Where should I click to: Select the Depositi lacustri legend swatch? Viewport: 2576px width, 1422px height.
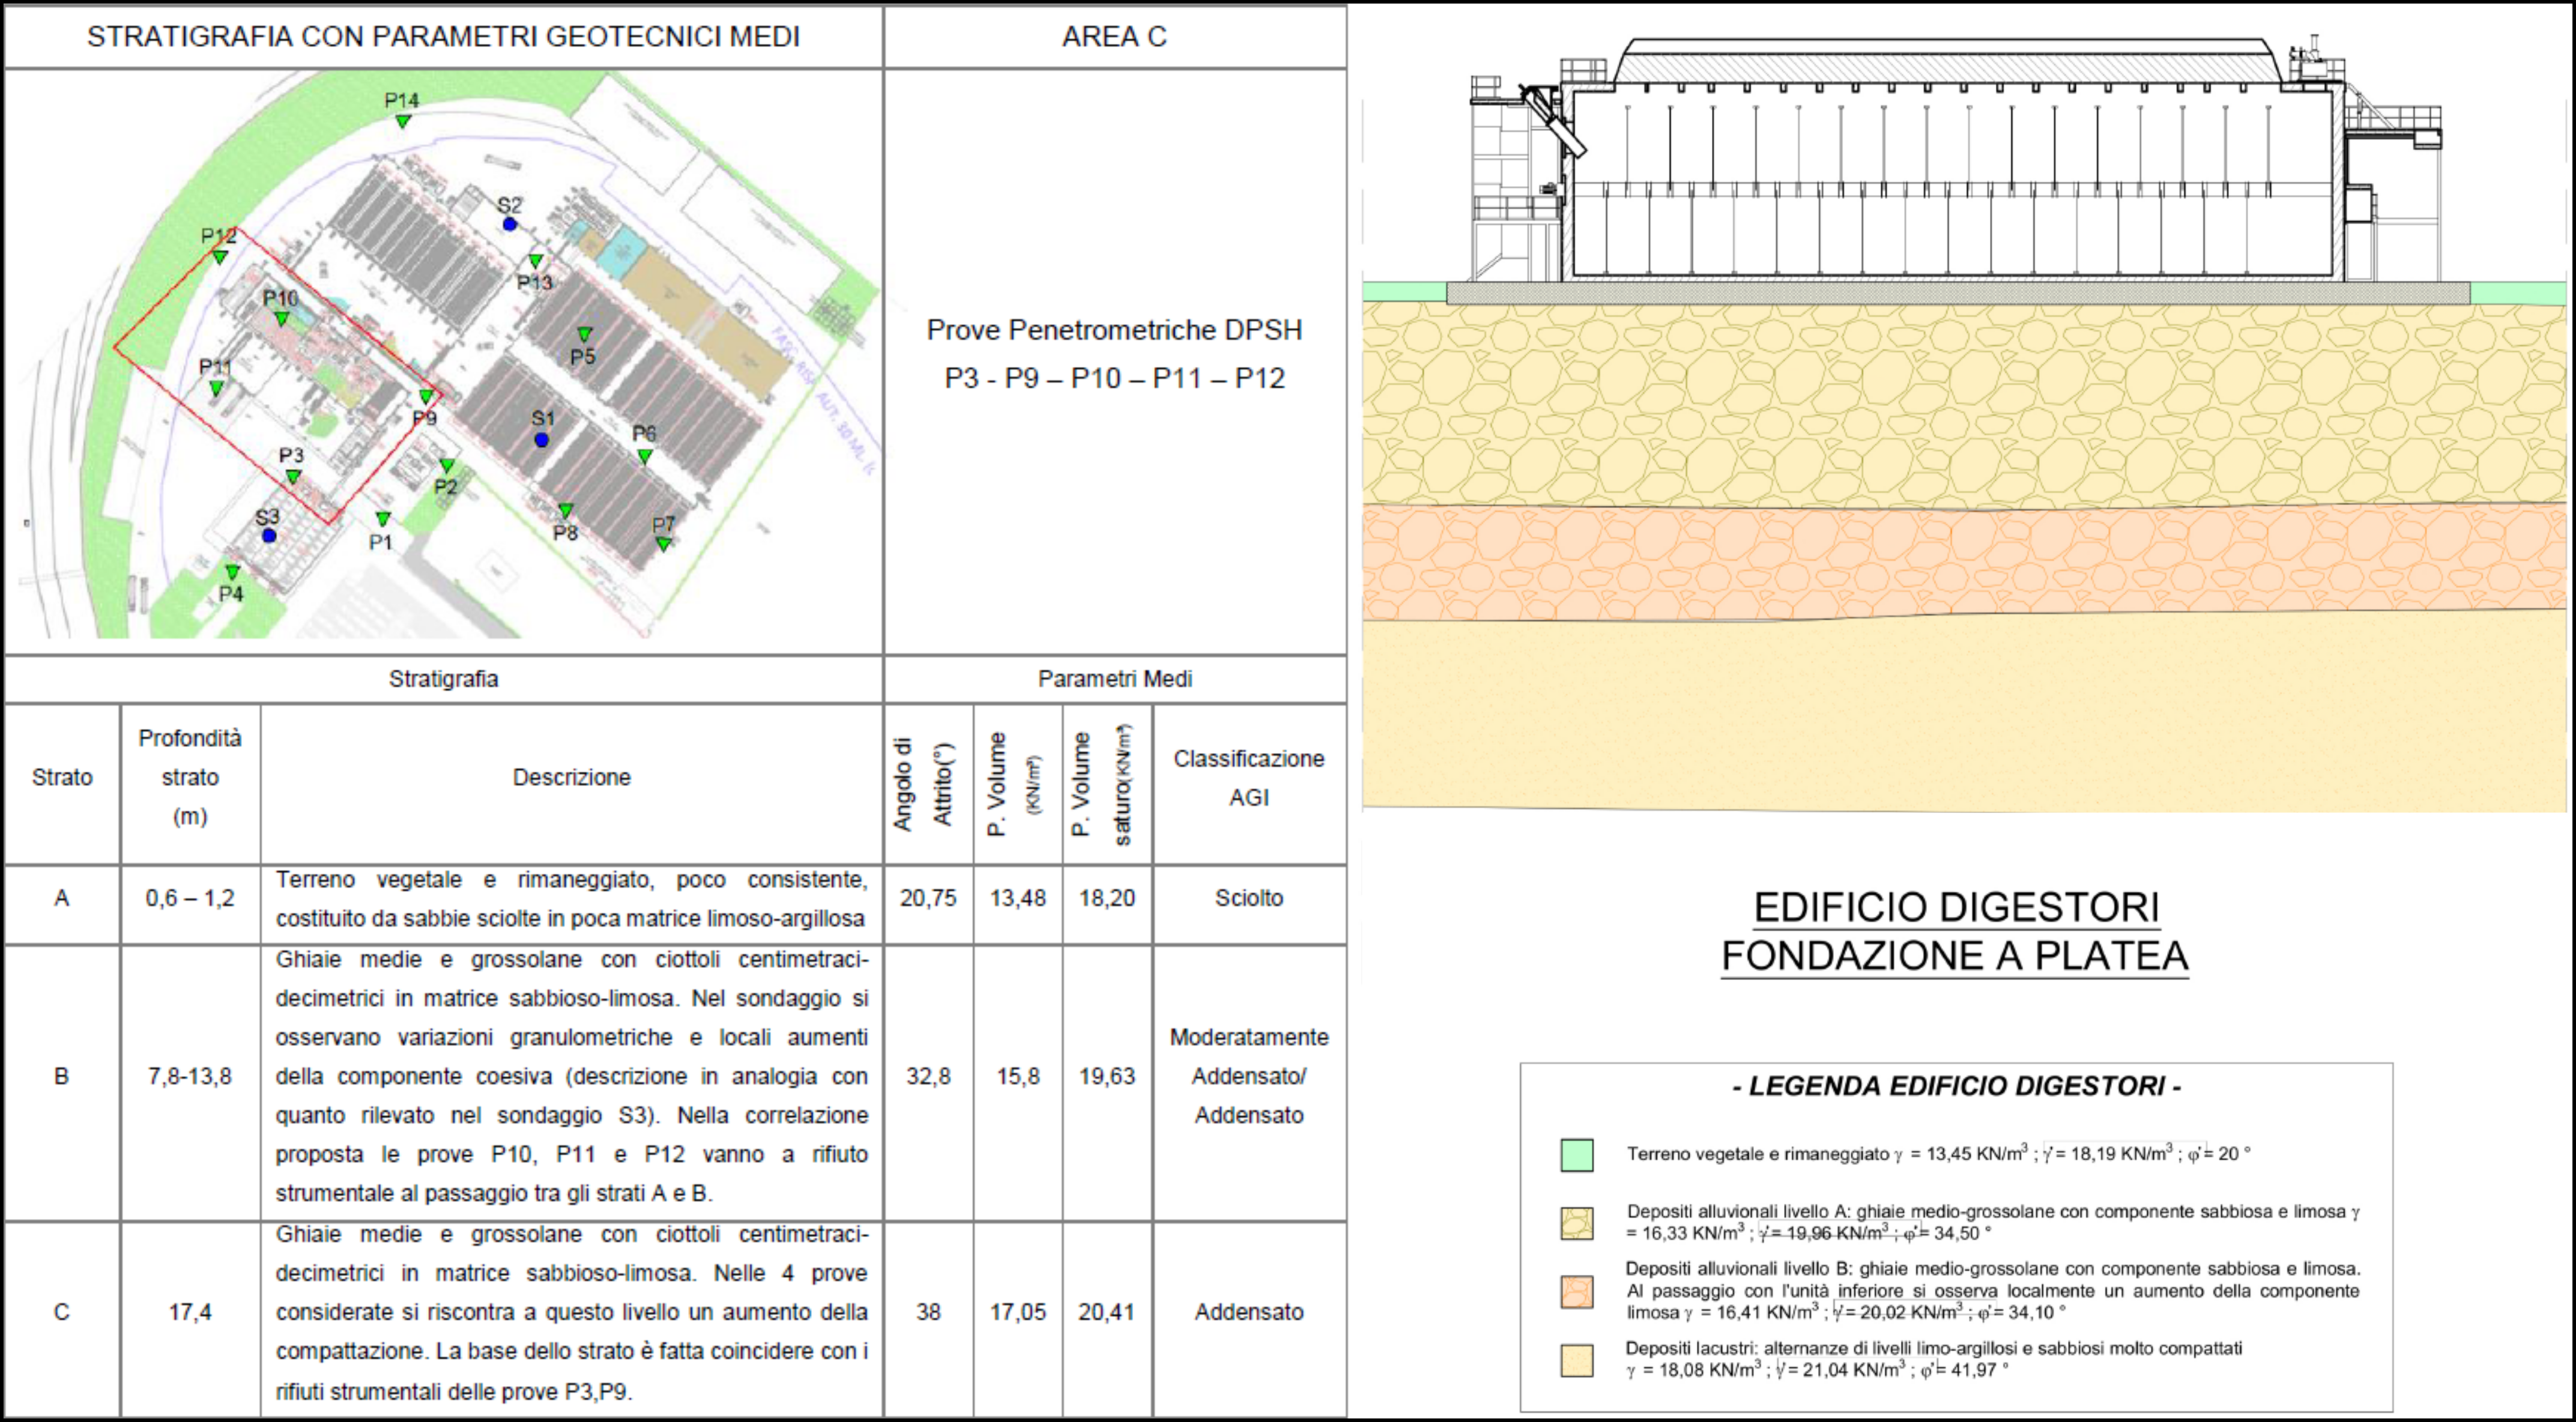coord(1577,1361)
